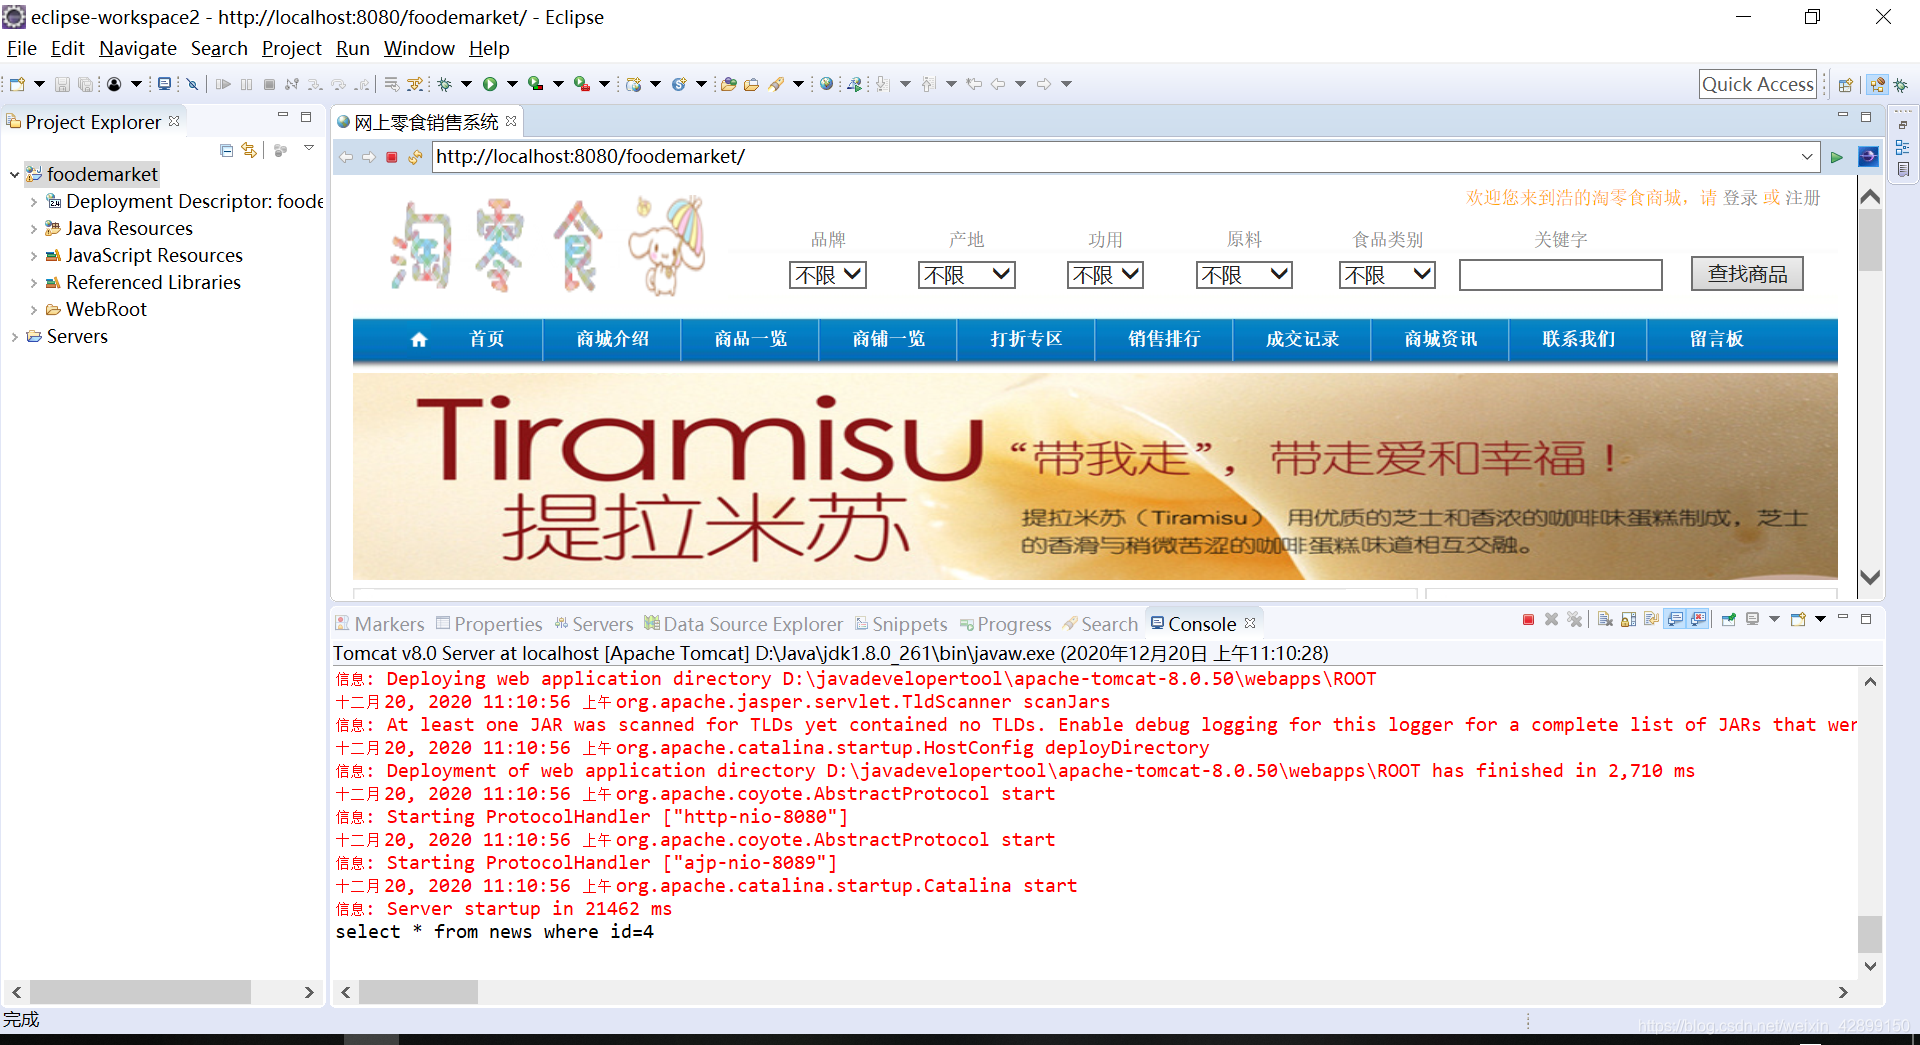Open the 食品类别 category dropdown
Image resolution: width=1920 pixels, height=1045 pixels.
click(x=1387, y=275)
